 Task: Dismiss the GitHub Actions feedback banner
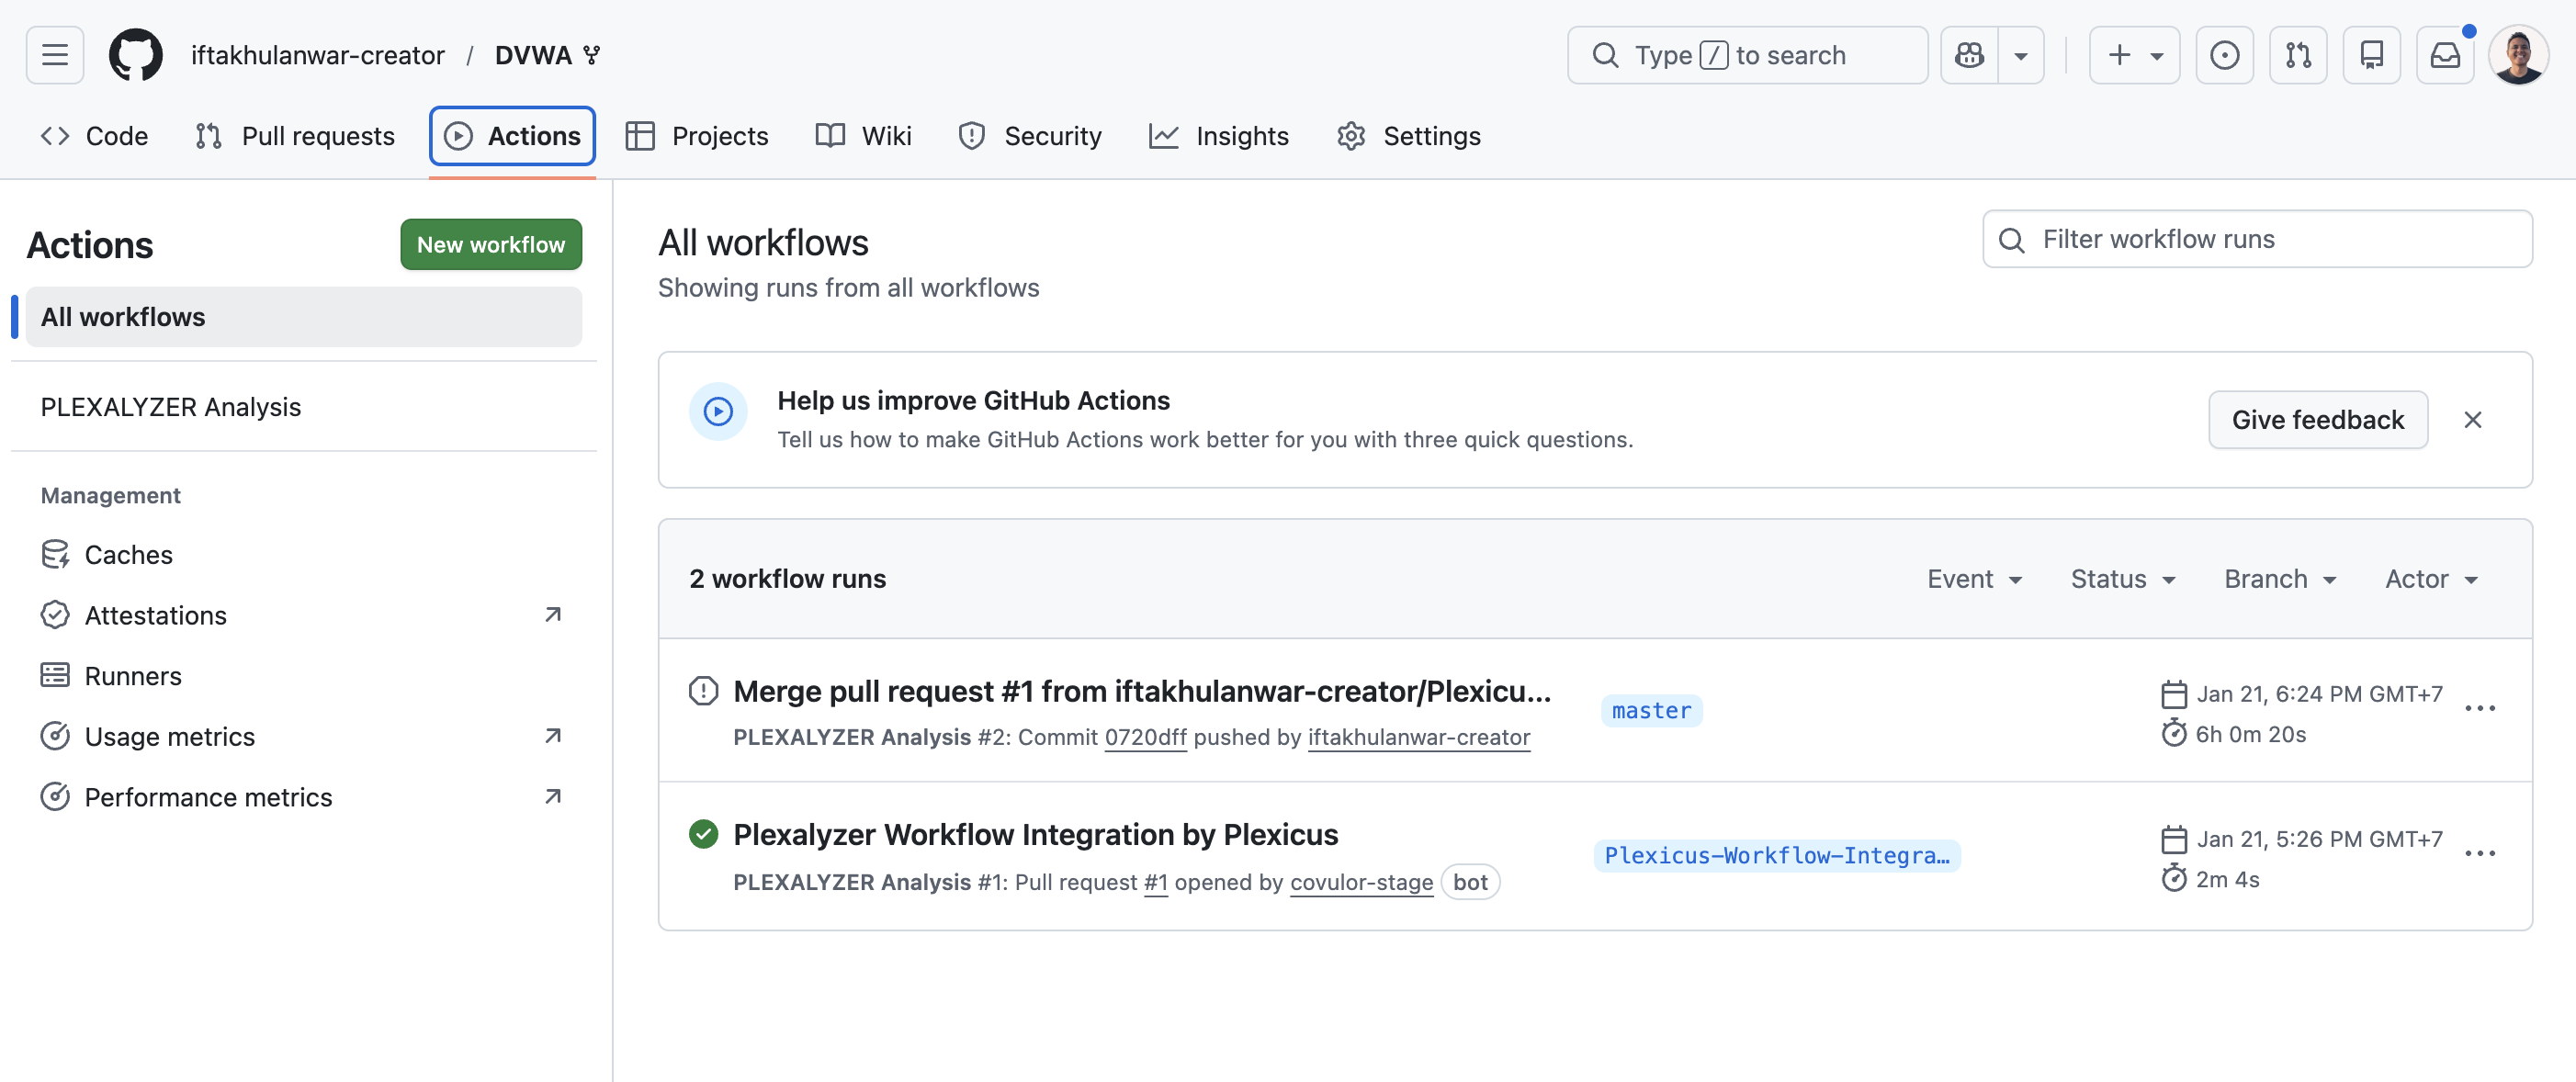point(2473,420)
